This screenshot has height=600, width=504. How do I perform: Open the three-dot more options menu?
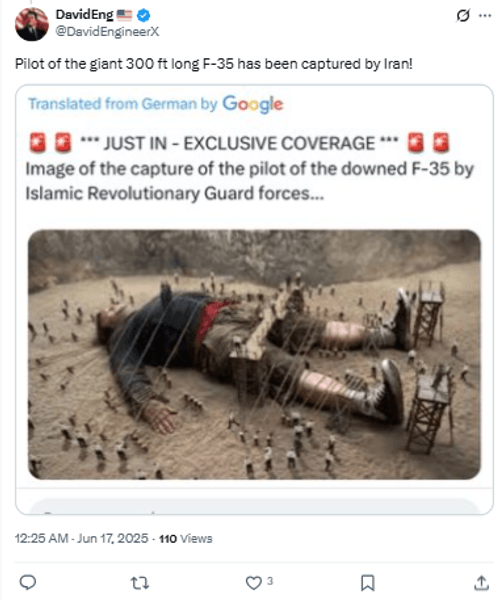pyautogui.click(x=485, y=16)
